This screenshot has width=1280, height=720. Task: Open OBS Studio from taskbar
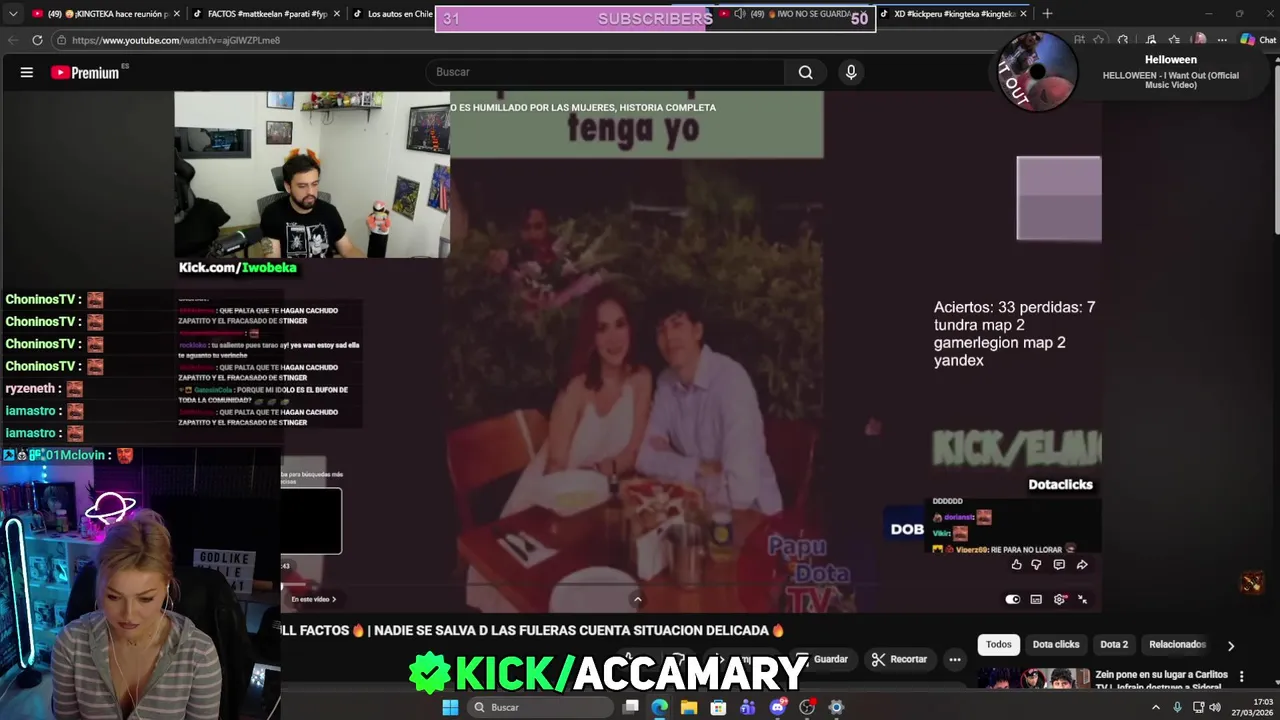click(807, 707)
